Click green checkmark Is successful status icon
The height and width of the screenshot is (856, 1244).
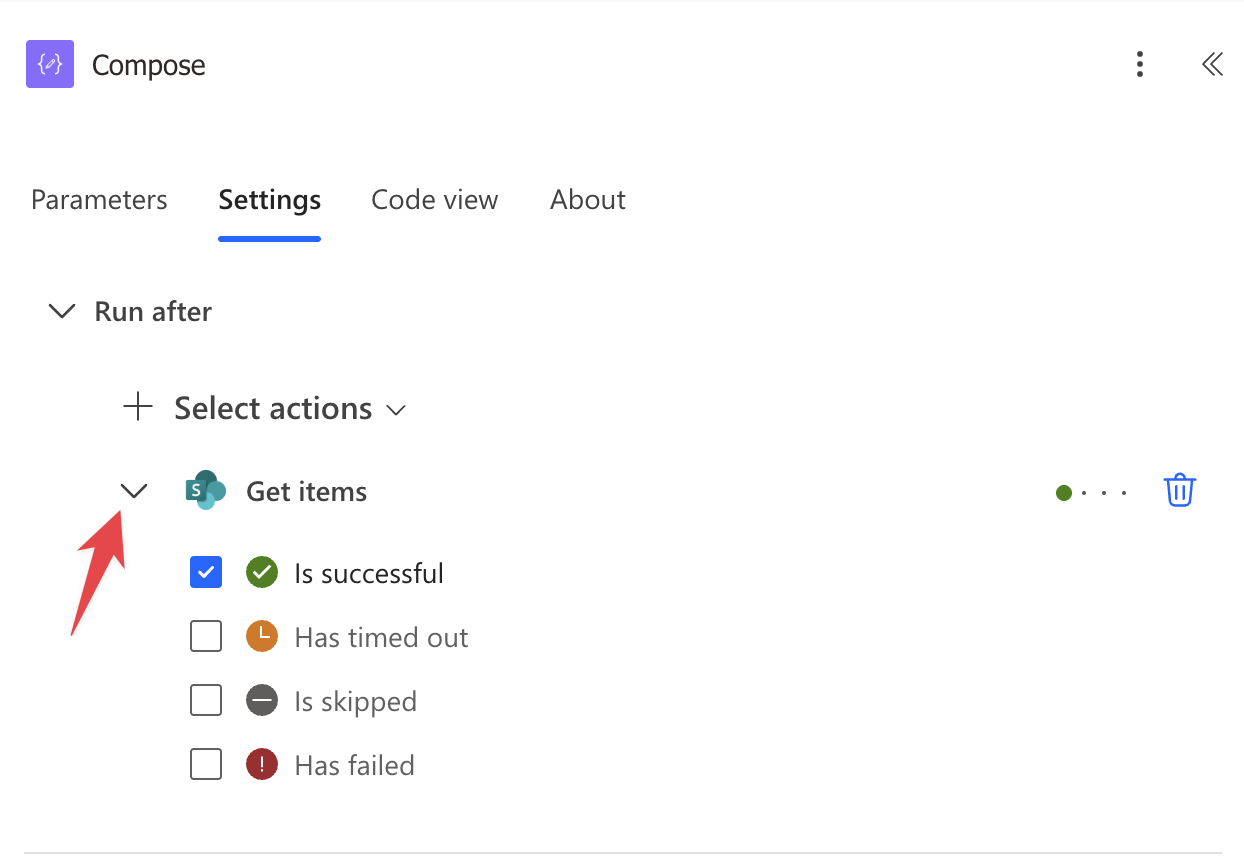click(x=262, y=573)
